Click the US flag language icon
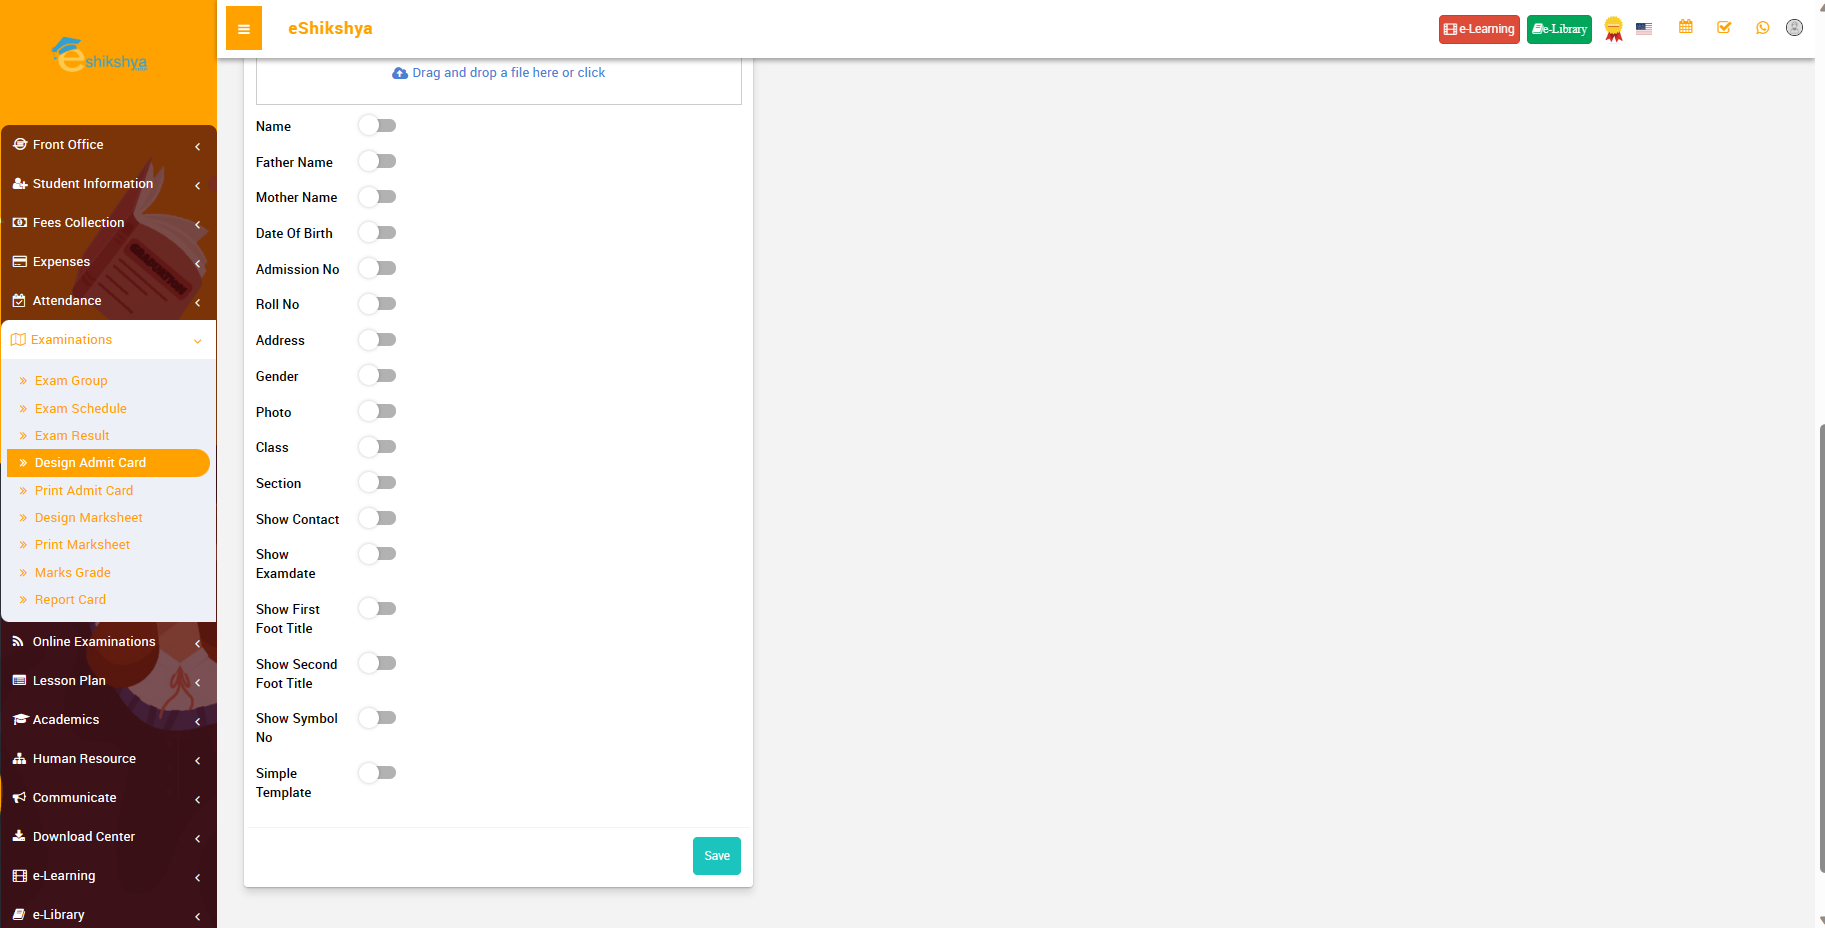This screenshot has width=1825, height=928. point(1644,29)
